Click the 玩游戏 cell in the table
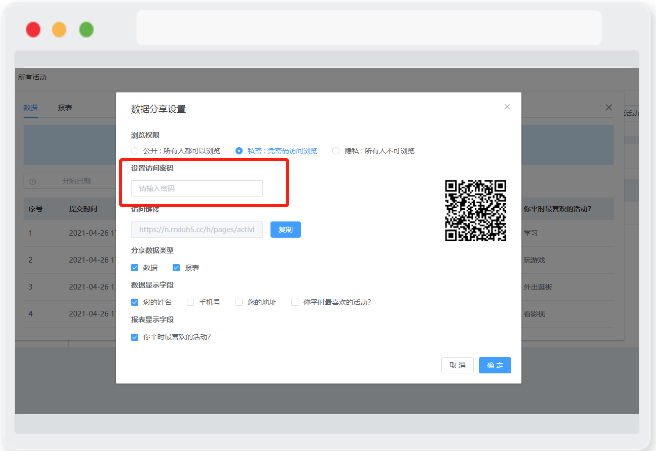The image size is (656, 451). [x=534, y=260]
